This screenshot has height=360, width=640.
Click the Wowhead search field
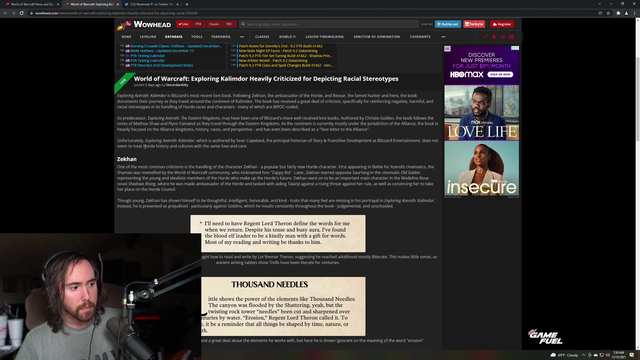click(x=329, y=24)
